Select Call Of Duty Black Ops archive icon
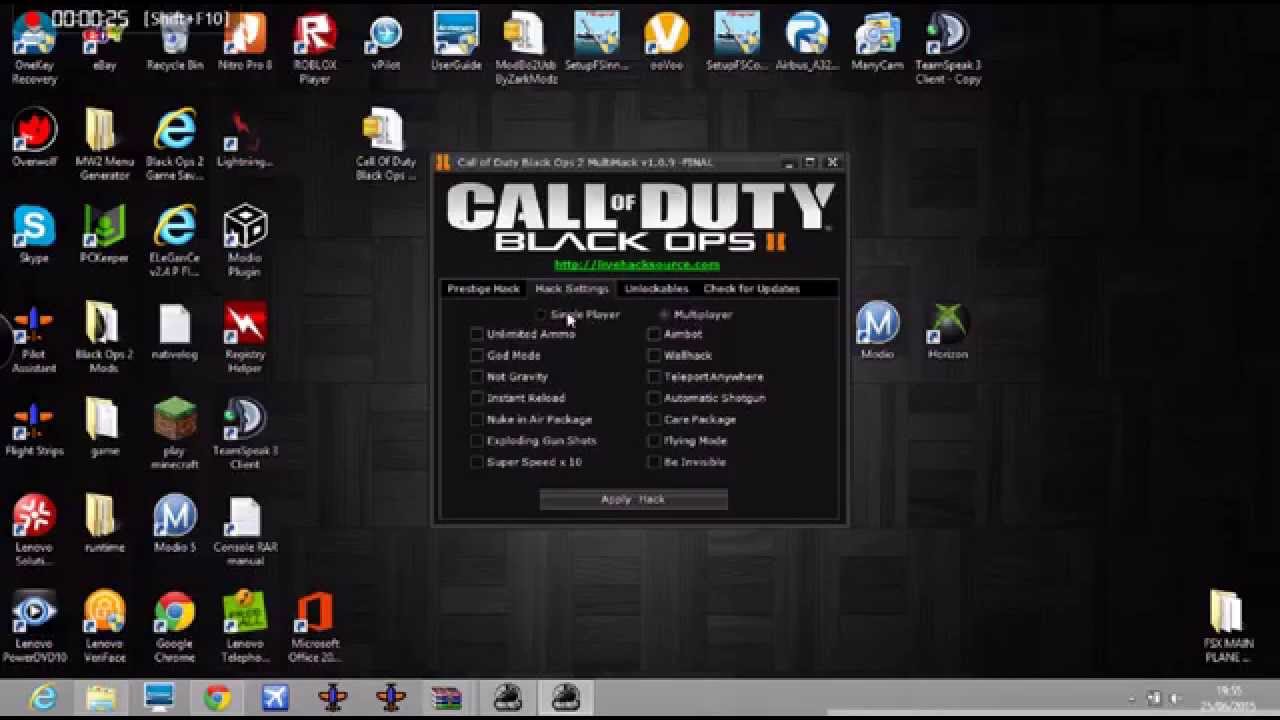This screenshot has width=1280, height=720. pos(385,145)
